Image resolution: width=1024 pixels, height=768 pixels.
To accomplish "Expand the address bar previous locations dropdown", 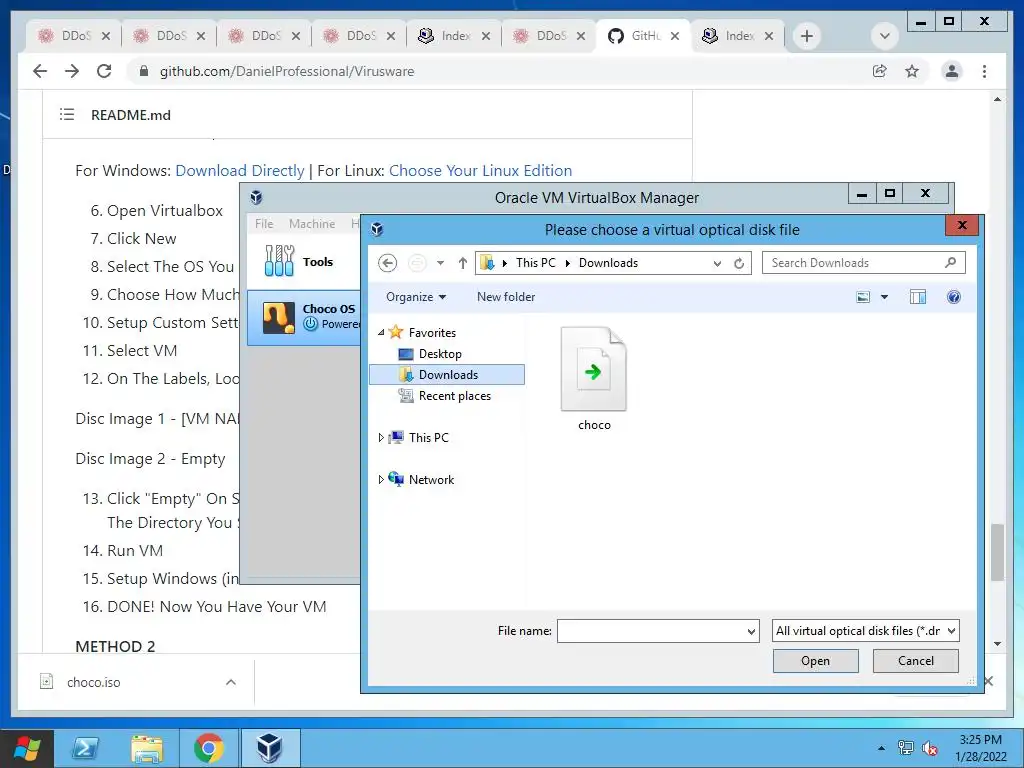I will (717, 263).
